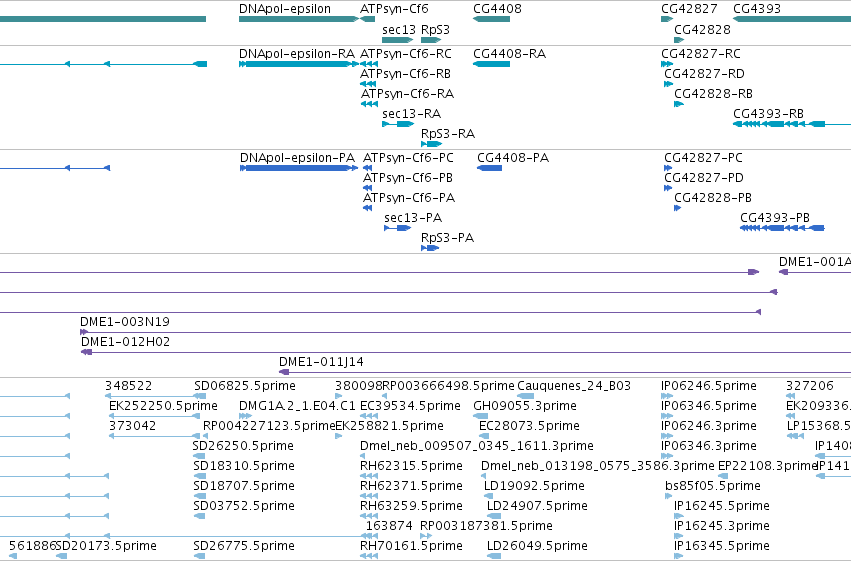Click the IP06346.5prime EST label
The width and height of the screenshot is (851, 561).
(x=709, y=406)
